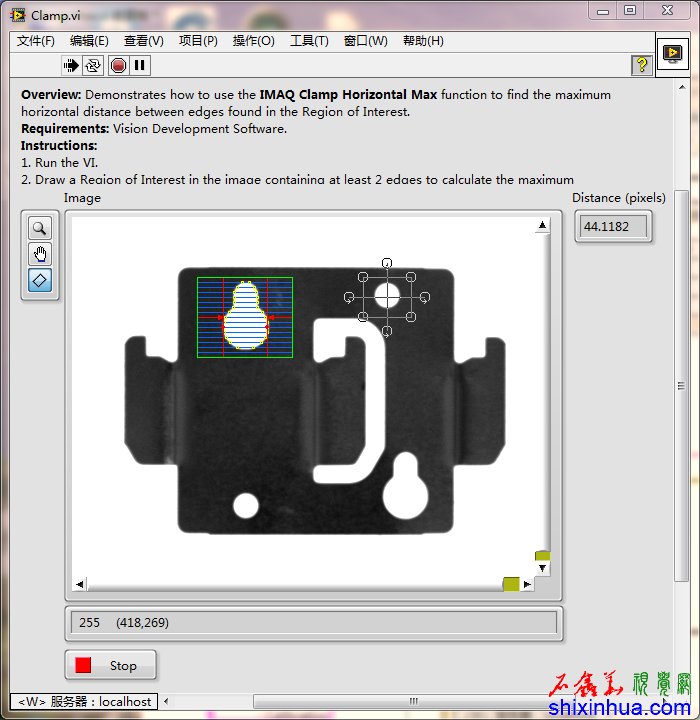Screen dimensions: 700x720
Task: Expand the 工具(T) menu
Action: [309, 41]
